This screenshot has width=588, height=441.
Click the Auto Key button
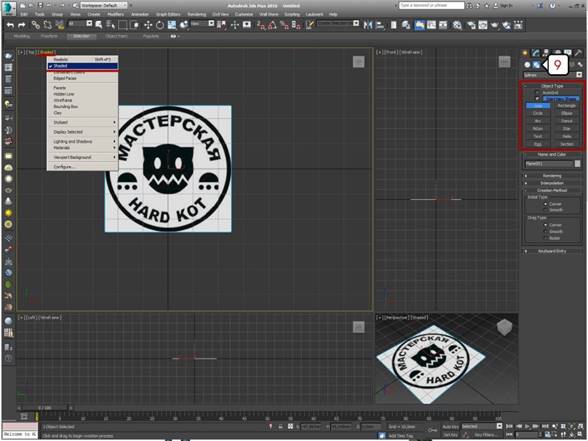[450, 427]
